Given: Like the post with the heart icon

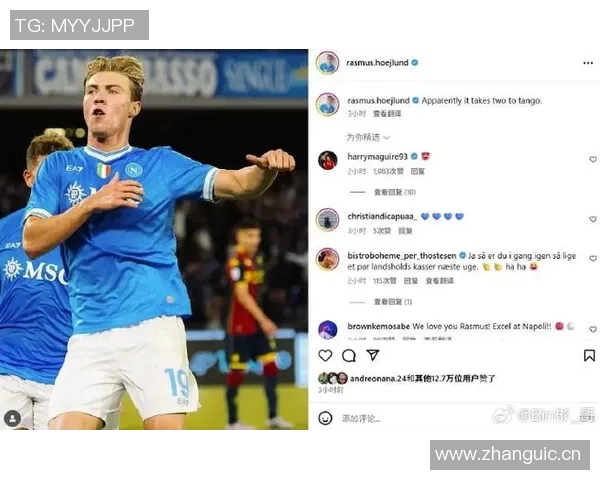Looking at the screenshot, I should [325, 356].
